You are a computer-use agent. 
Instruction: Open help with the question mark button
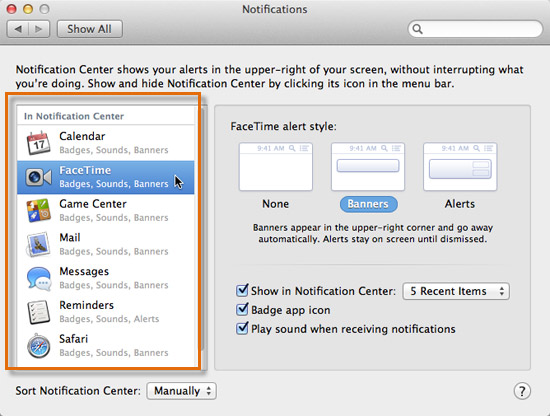(522, 391)
